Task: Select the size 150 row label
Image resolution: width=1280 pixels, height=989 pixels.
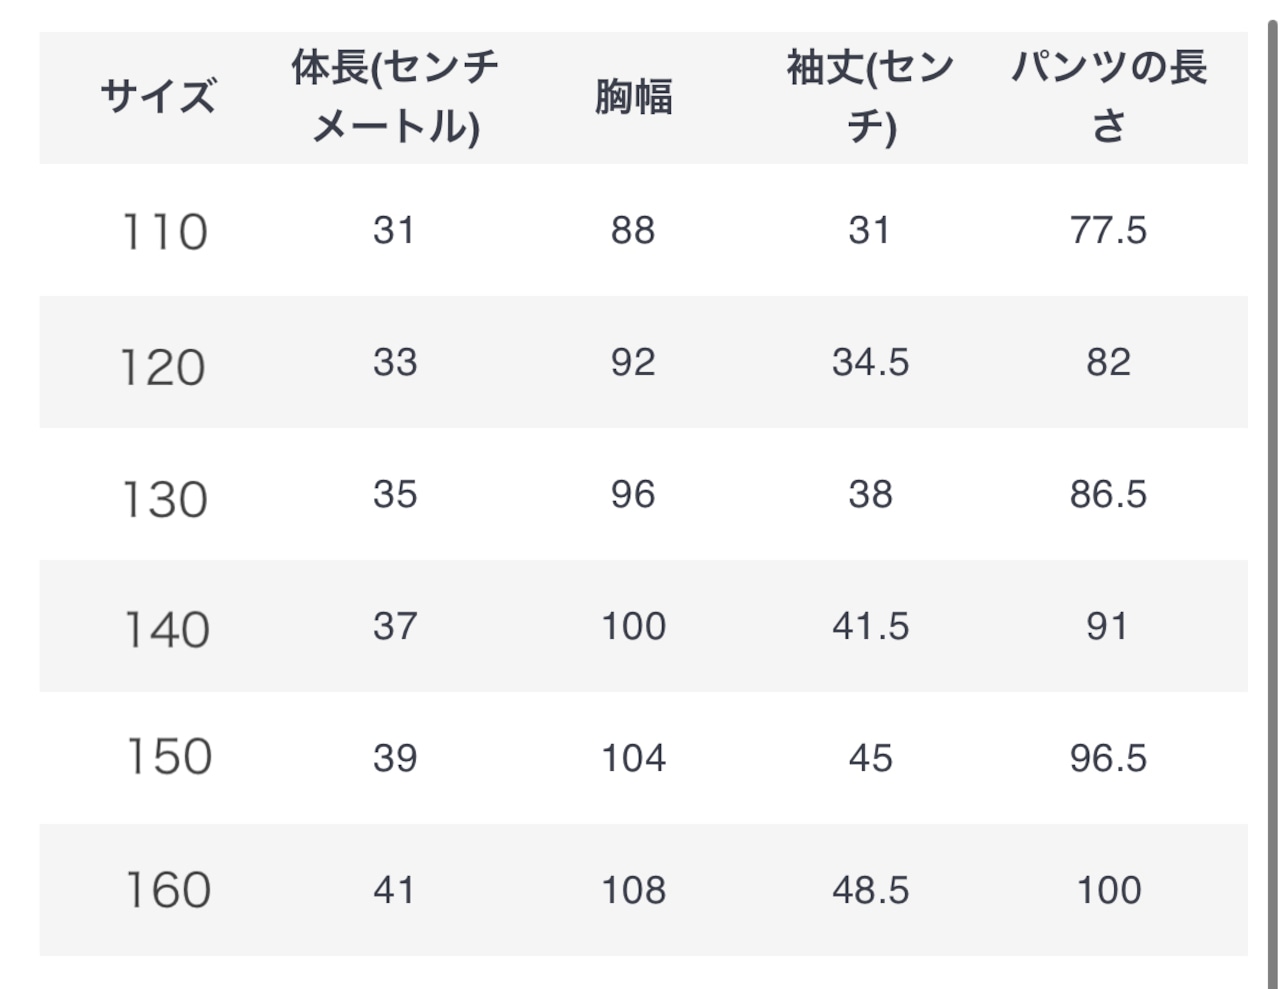Action: [169, 756]
